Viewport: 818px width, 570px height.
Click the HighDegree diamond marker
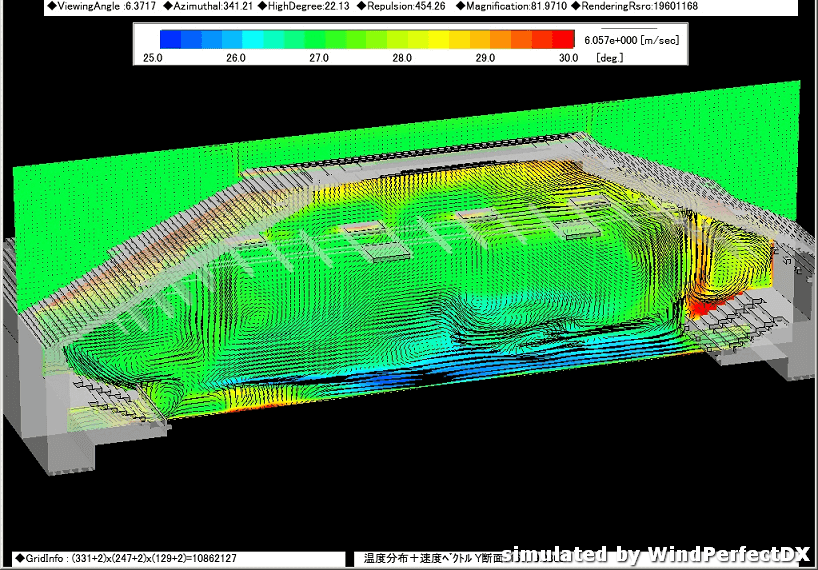pyautogui.click(x=262, y=7)
